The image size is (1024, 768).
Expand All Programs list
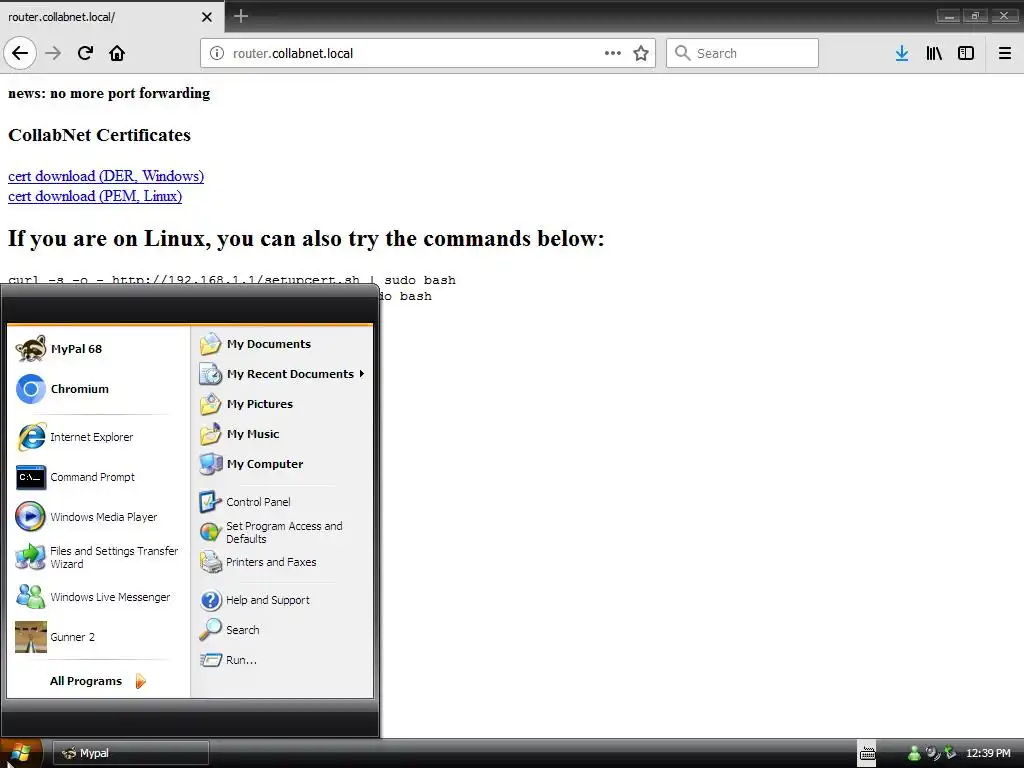coord(97,681)
